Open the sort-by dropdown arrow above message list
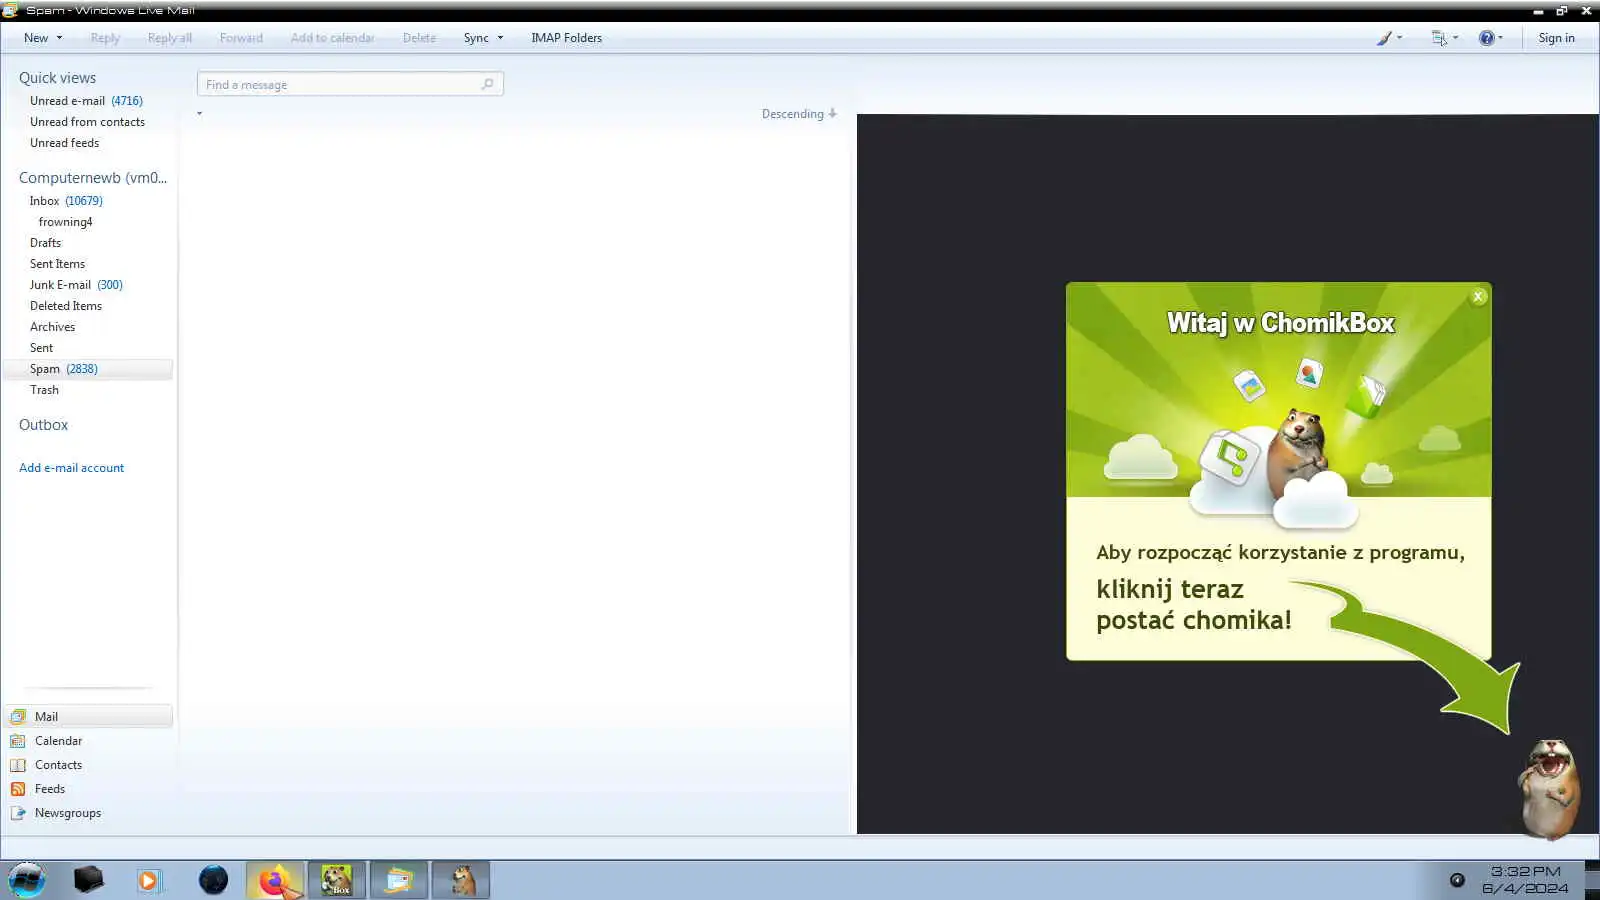This screenshot has width=1600, height=900. 200,114
